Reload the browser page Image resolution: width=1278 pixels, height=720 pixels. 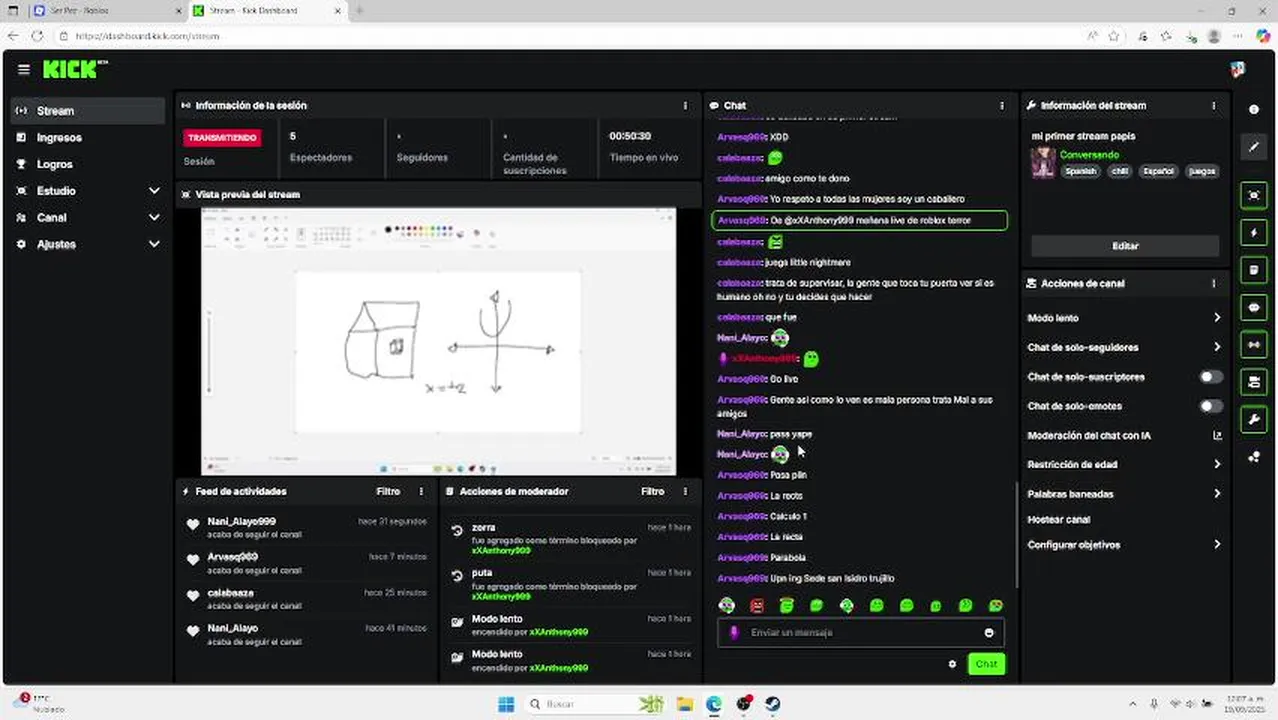point(37,36)
